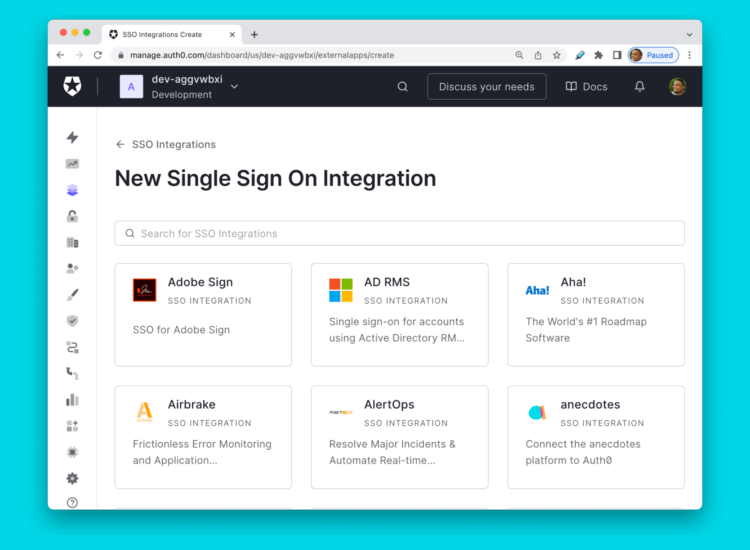The height and width of the screenshot is (550, 750).
Task: Select the SSO Integrations Create tab
Action: tap(172, 34)
